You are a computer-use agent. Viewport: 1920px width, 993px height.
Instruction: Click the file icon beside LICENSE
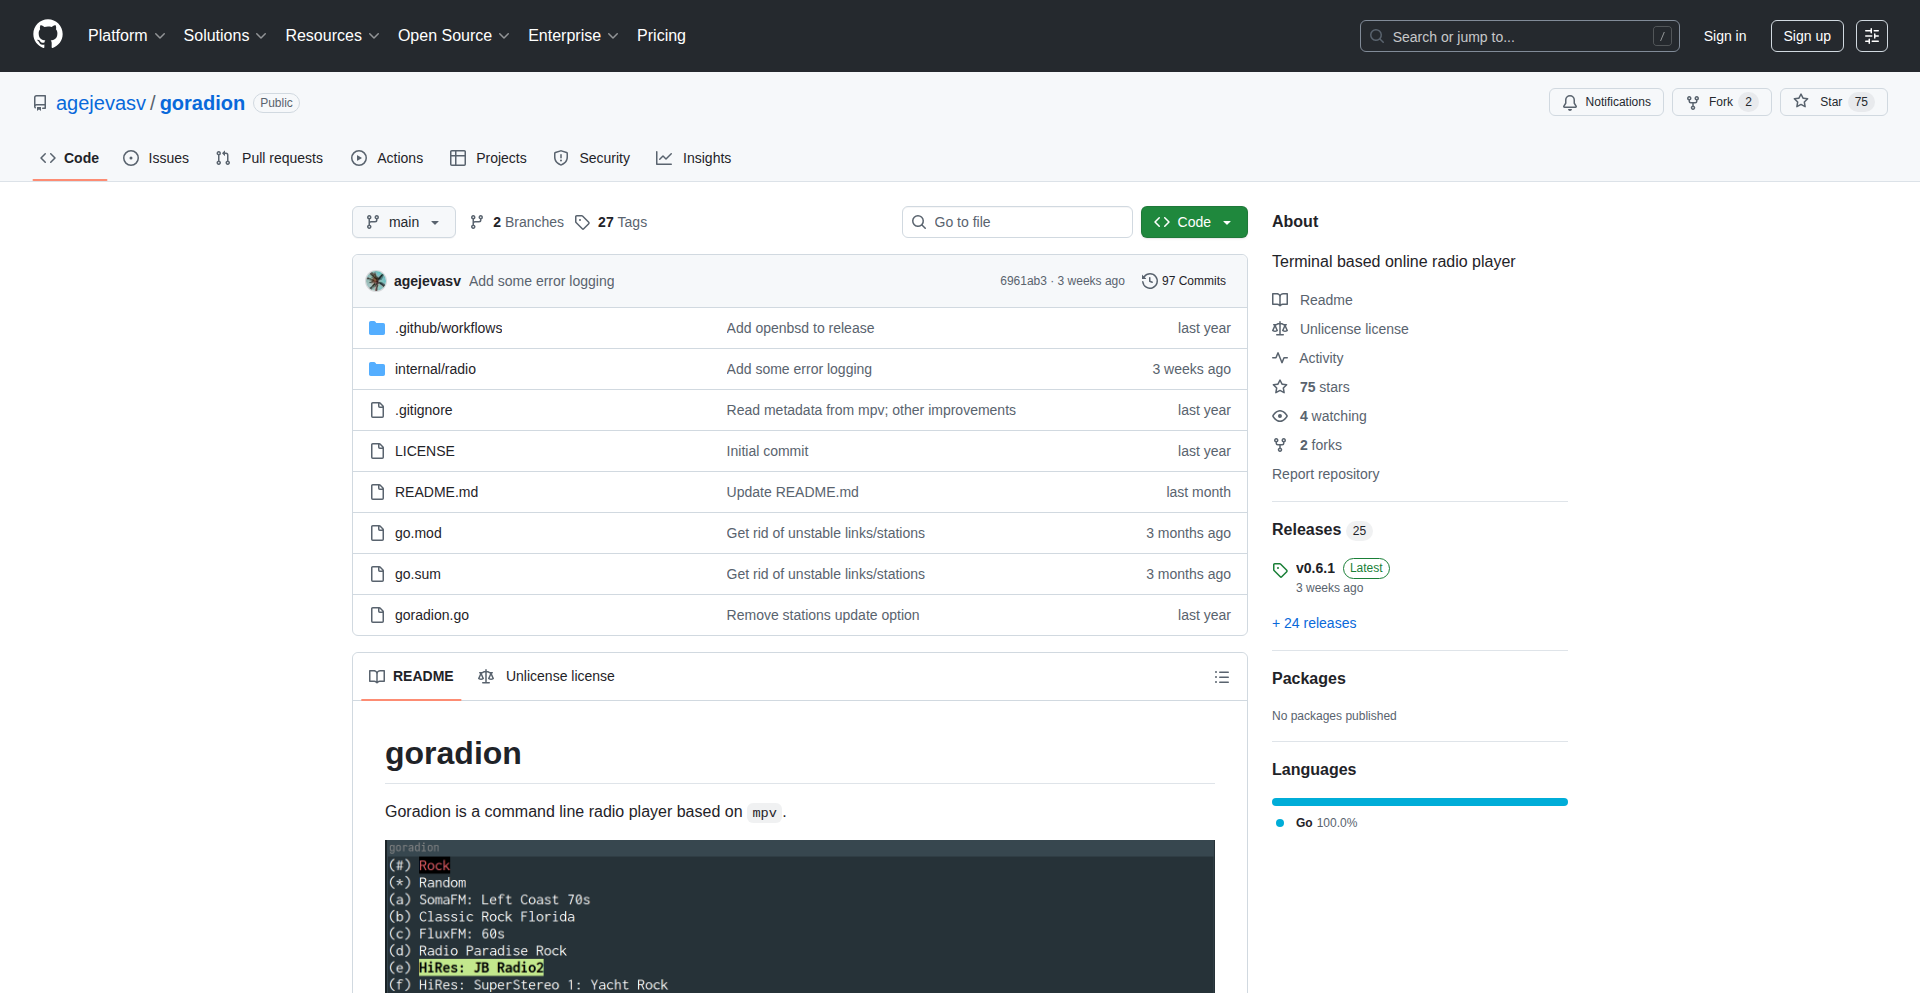[377, 451]
